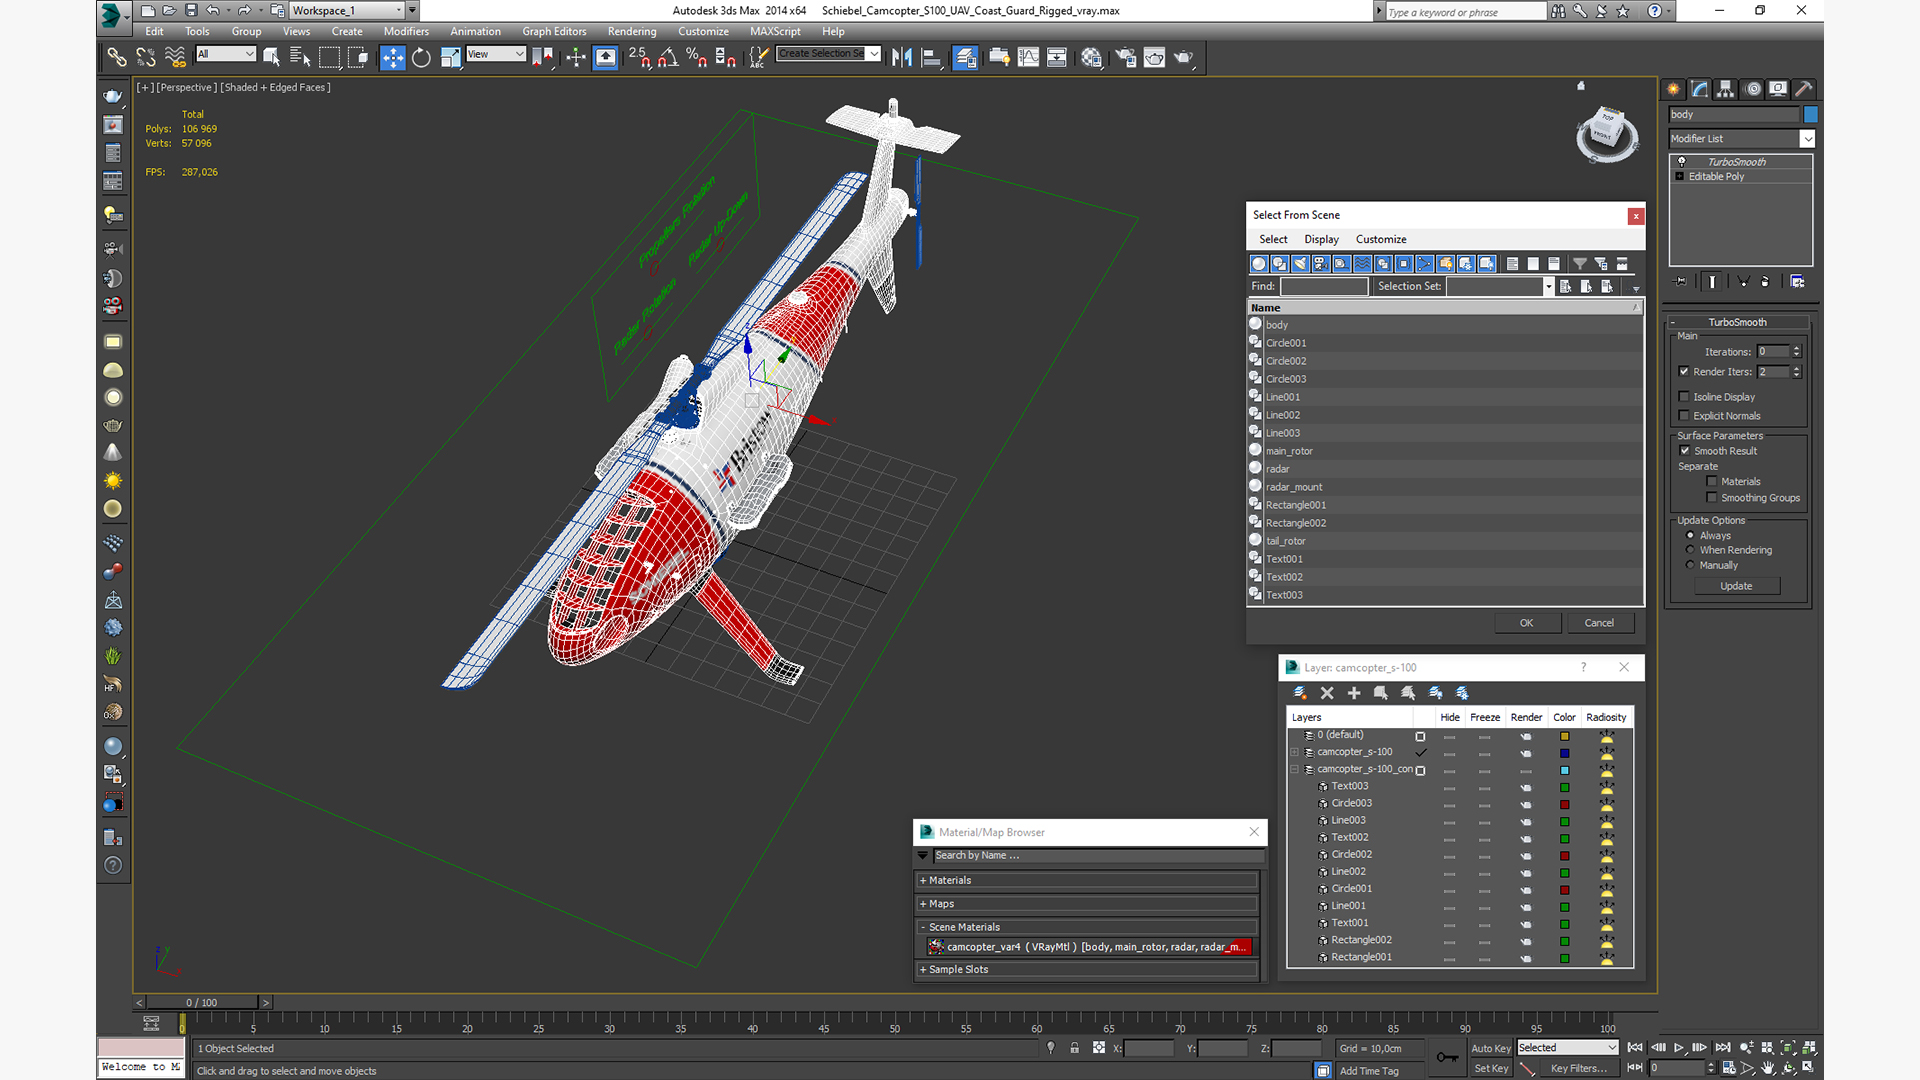Click the body object color swatch
Viewport: 1920px width, 1080px height.
point(1810,114)
